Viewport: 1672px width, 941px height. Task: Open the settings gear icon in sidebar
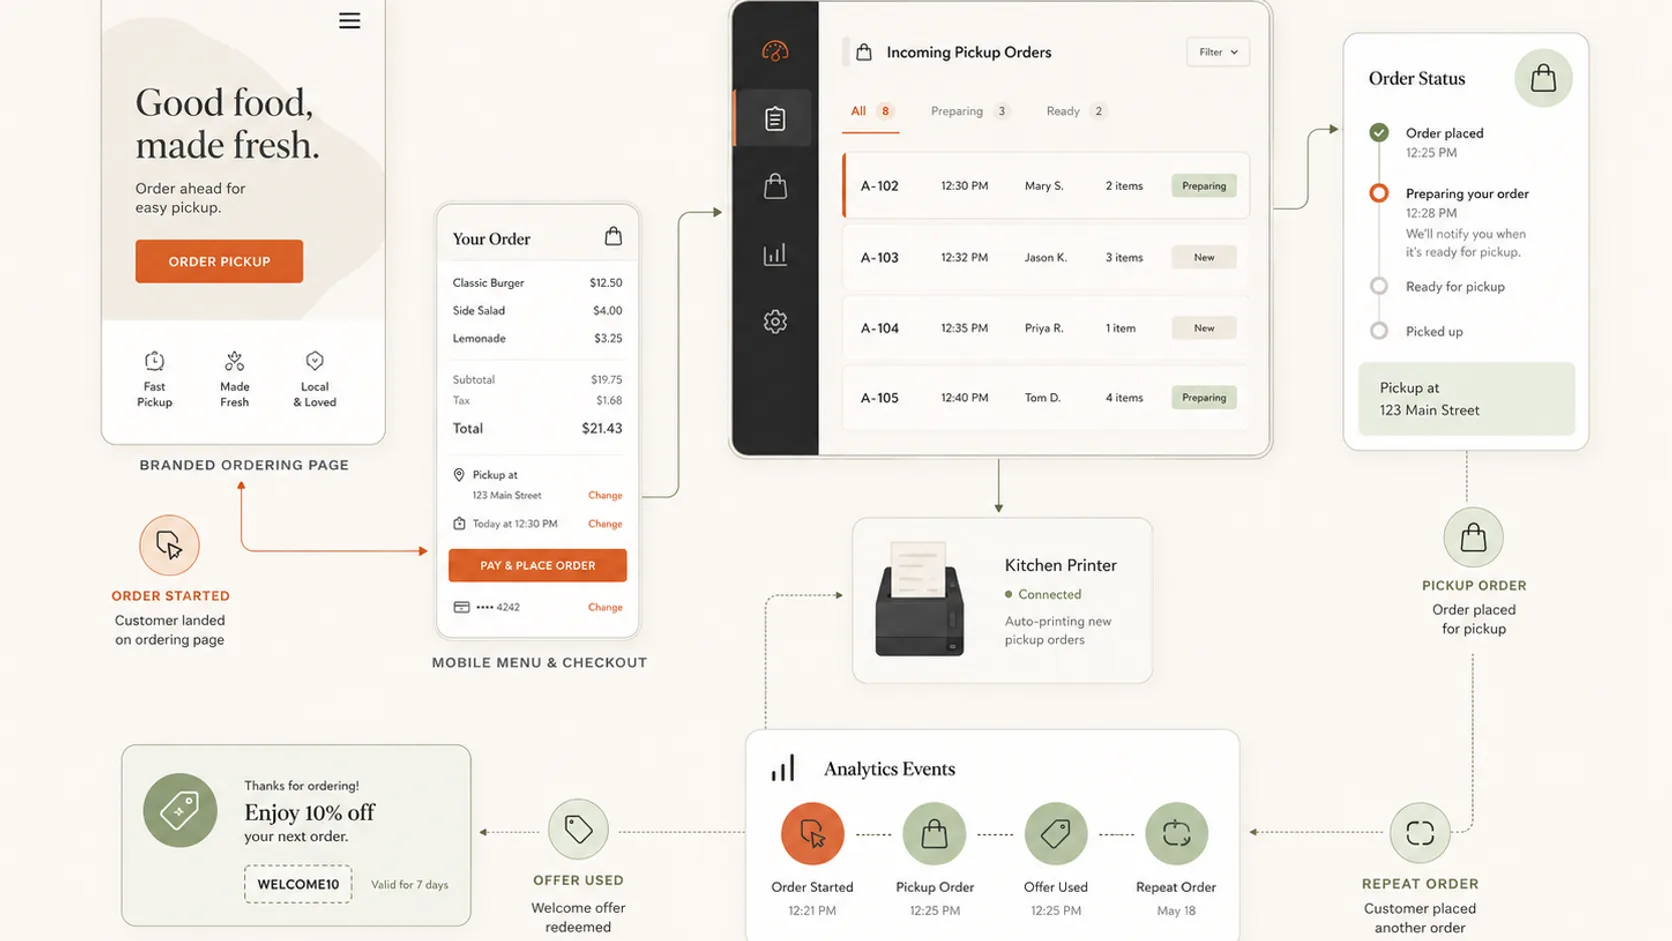775,321
